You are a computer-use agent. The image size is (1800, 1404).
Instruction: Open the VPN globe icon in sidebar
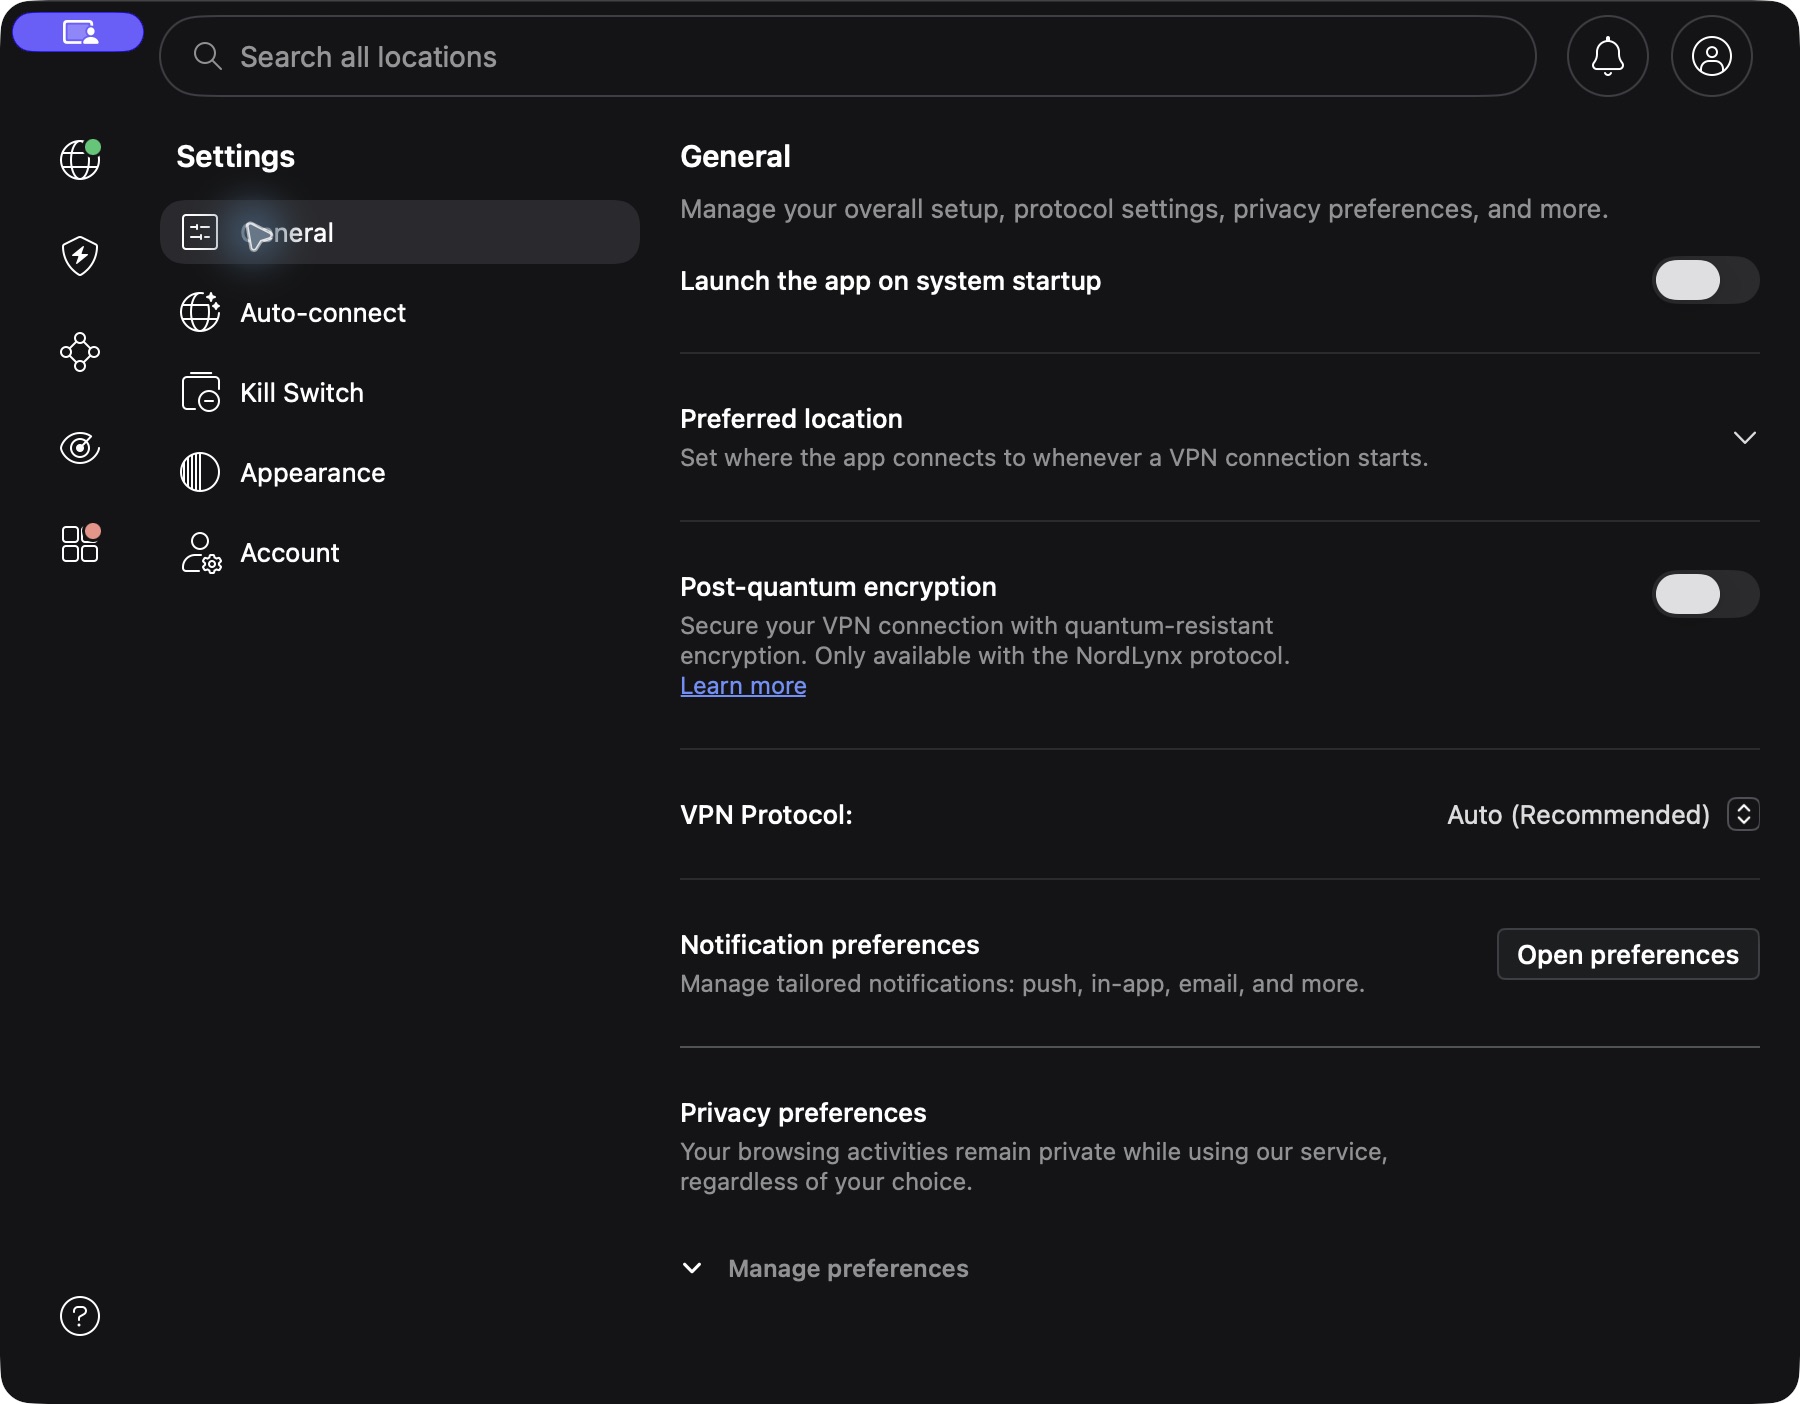(x=80, y=160)
